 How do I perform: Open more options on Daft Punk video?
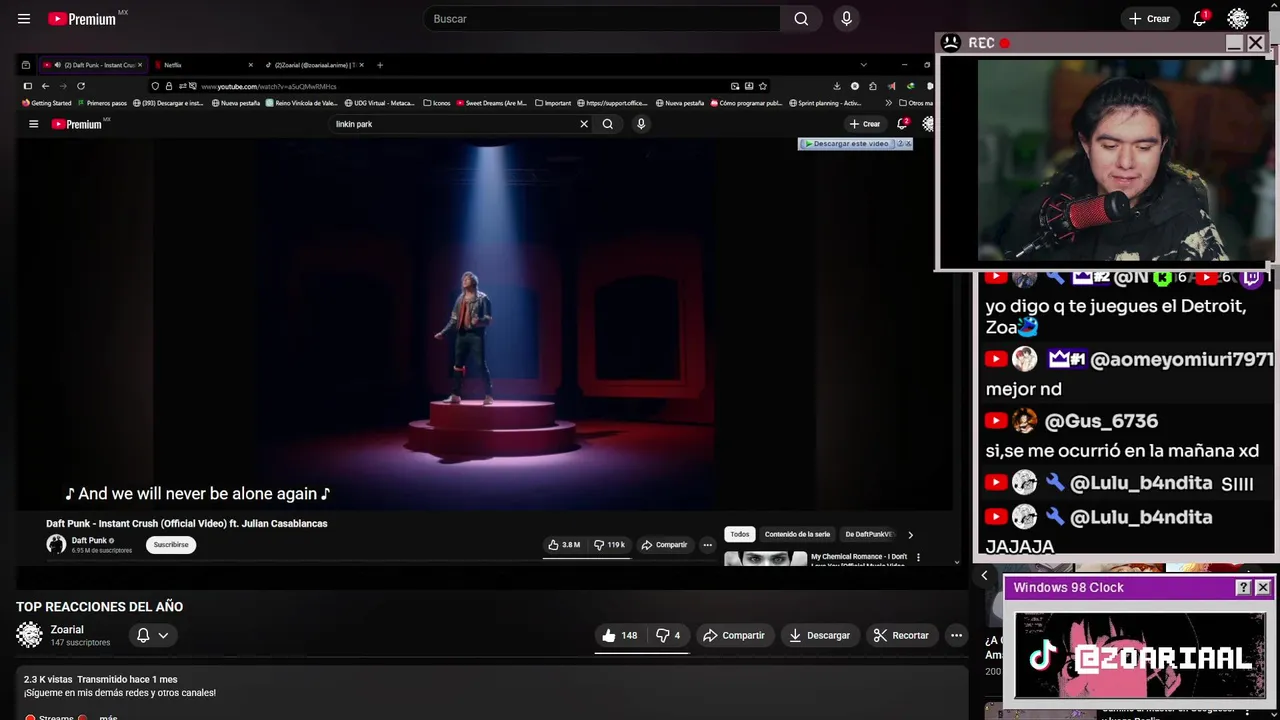click(707, 545)
